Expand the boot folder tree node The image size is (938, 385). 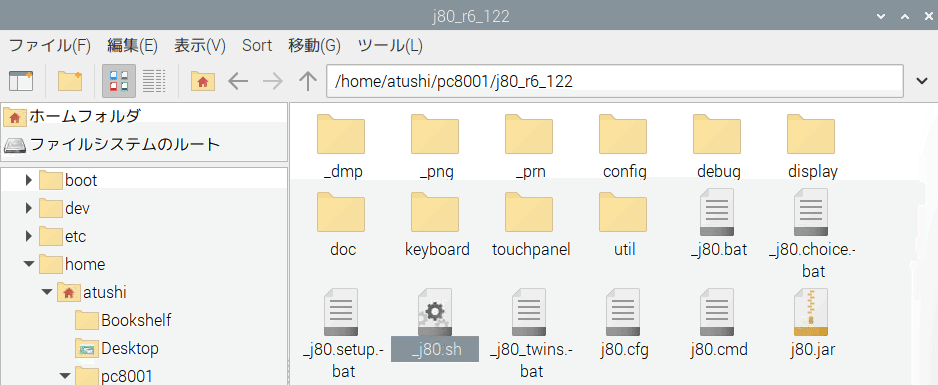click(28, 180)
